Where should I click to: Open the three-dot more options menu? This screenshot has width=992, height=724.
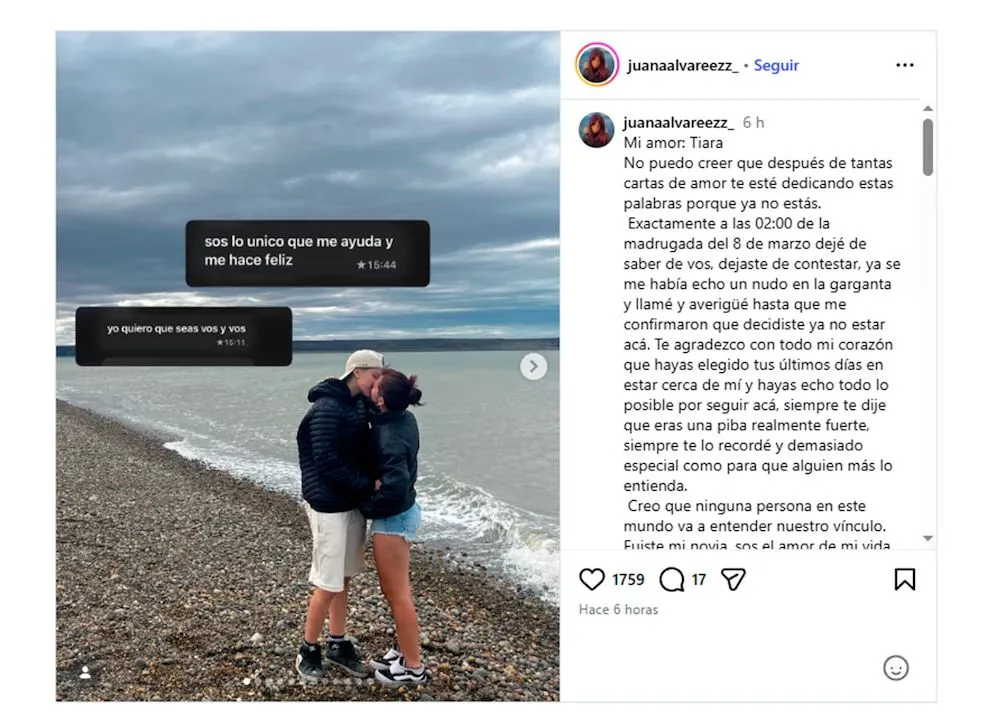pyautogui.click(x=905, y=65)
